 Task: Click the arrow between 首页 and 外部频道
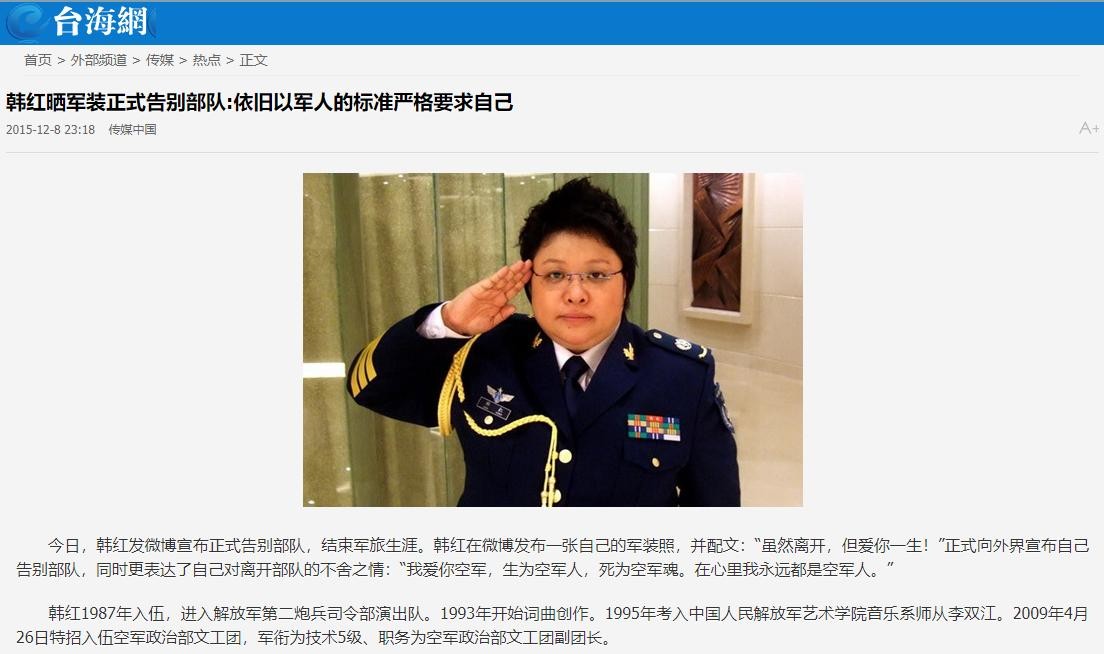(x=61, y=61)
